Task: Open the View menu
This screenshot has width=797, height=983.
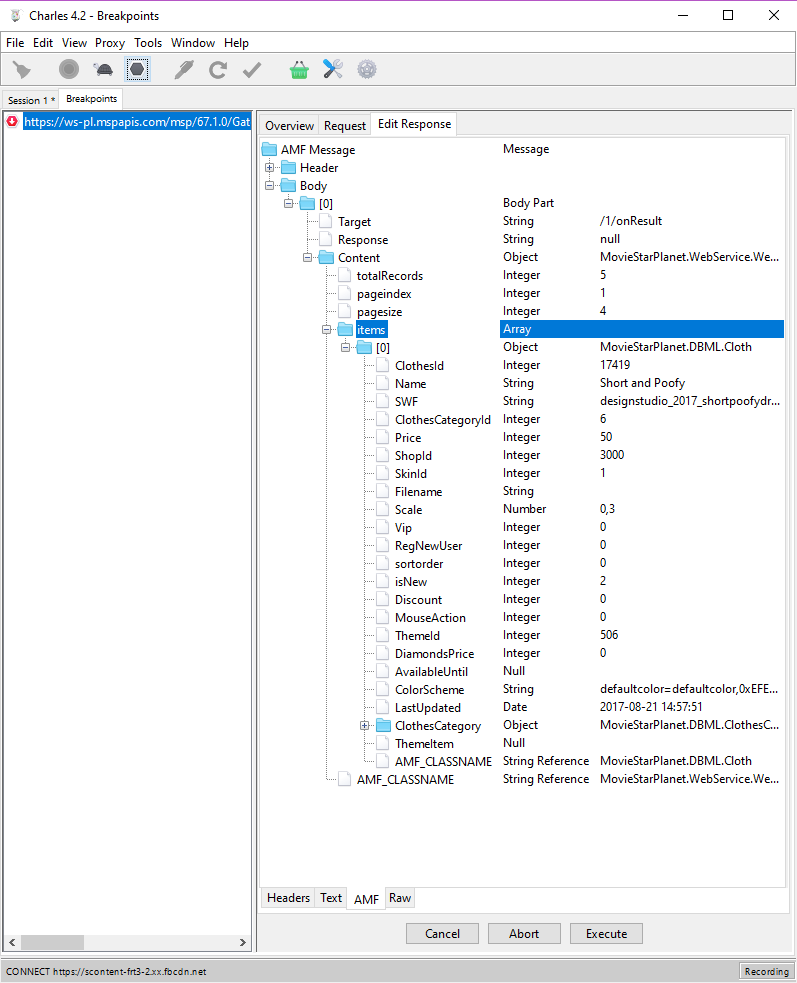Action: pos(74,43)
